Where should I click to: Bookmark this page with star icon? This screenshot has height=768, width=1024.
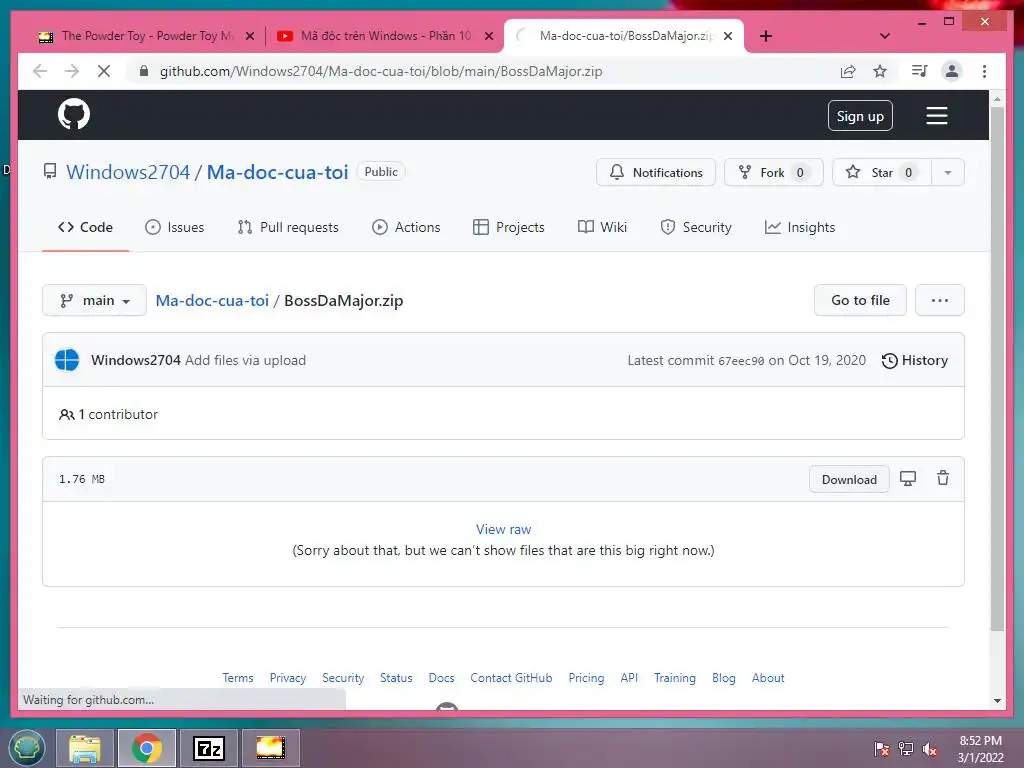[x=880, y=71]
